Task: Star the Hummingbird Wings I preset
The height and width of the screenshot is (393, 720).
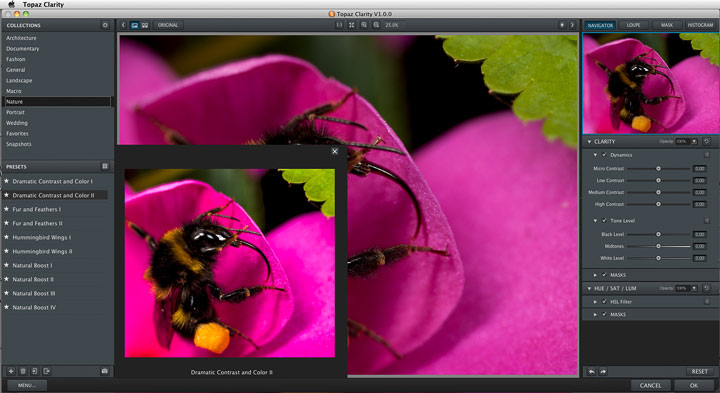Action: click(6, 237)
